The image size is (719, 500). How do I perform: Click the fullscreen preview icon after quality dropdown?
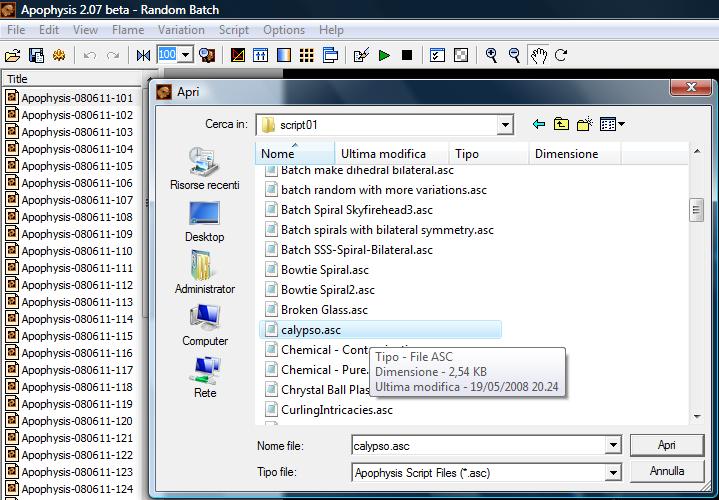click(207, 56)
